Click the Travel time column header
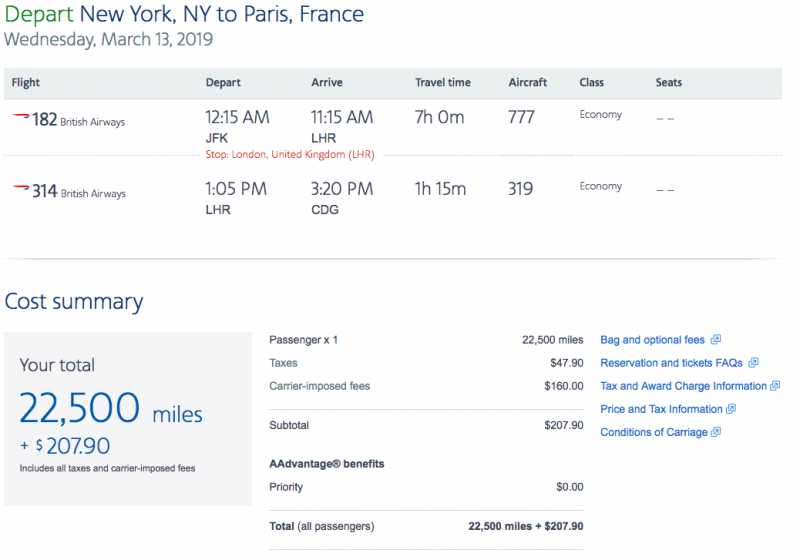Image resolution: width=800 pixels, height=560 pixels. tap(442, 82)
